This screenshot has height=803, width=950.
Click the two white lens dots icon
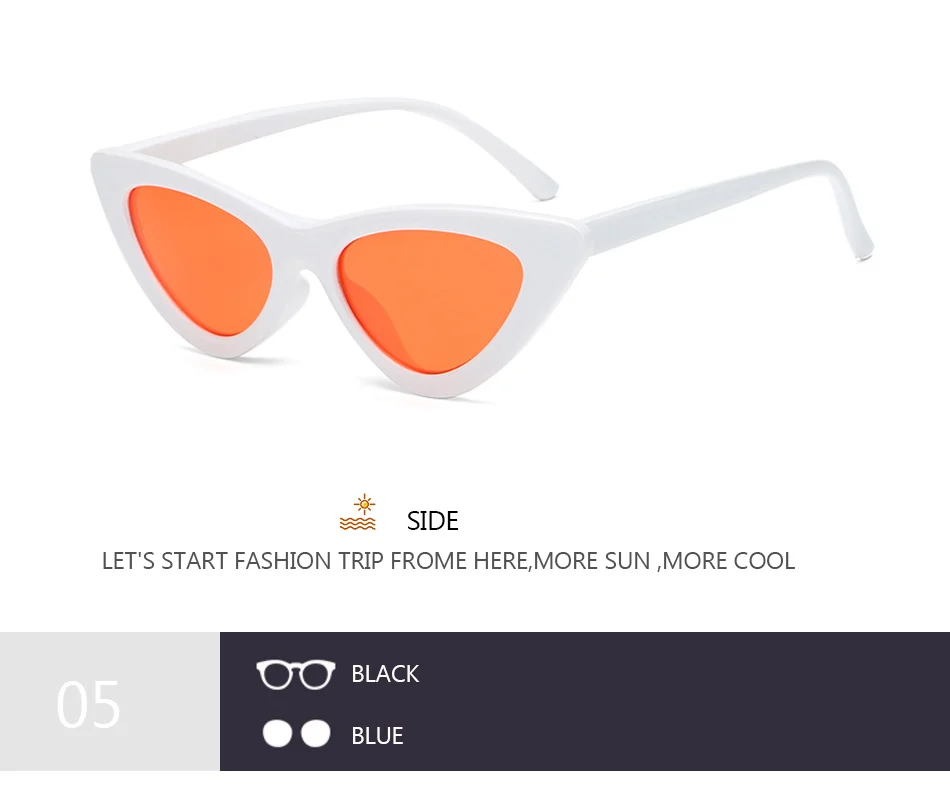(296, 733)
